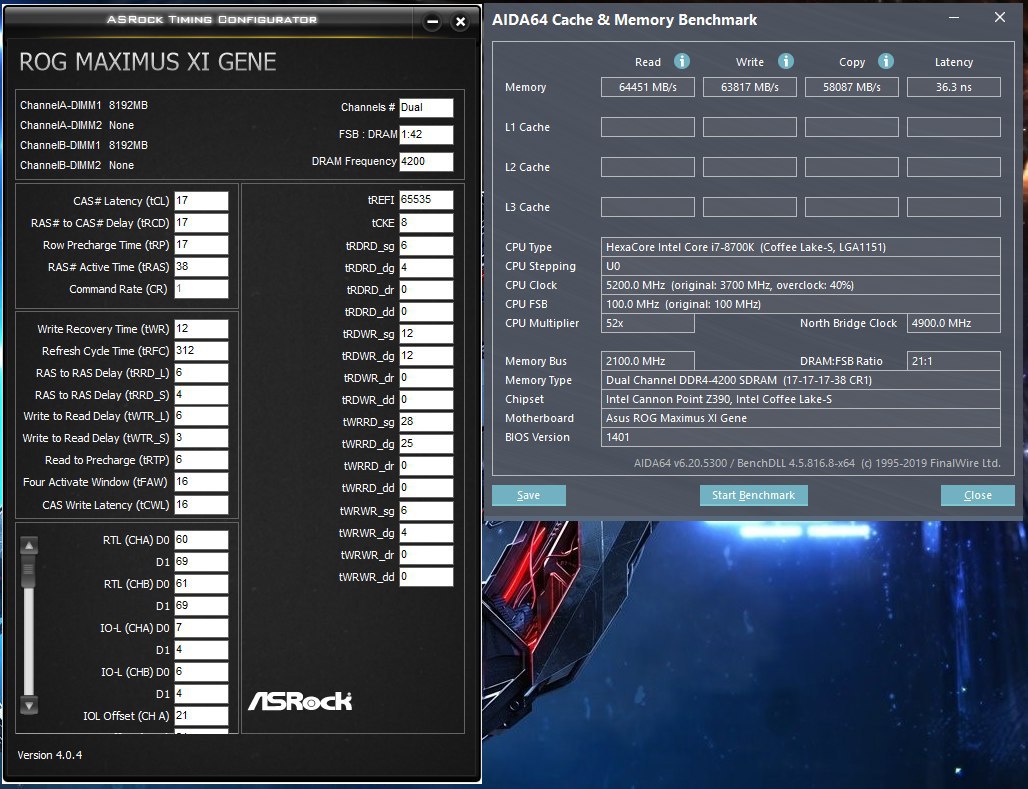
Task: Click the CPU Type value in AIDA64
Action: 801,247
